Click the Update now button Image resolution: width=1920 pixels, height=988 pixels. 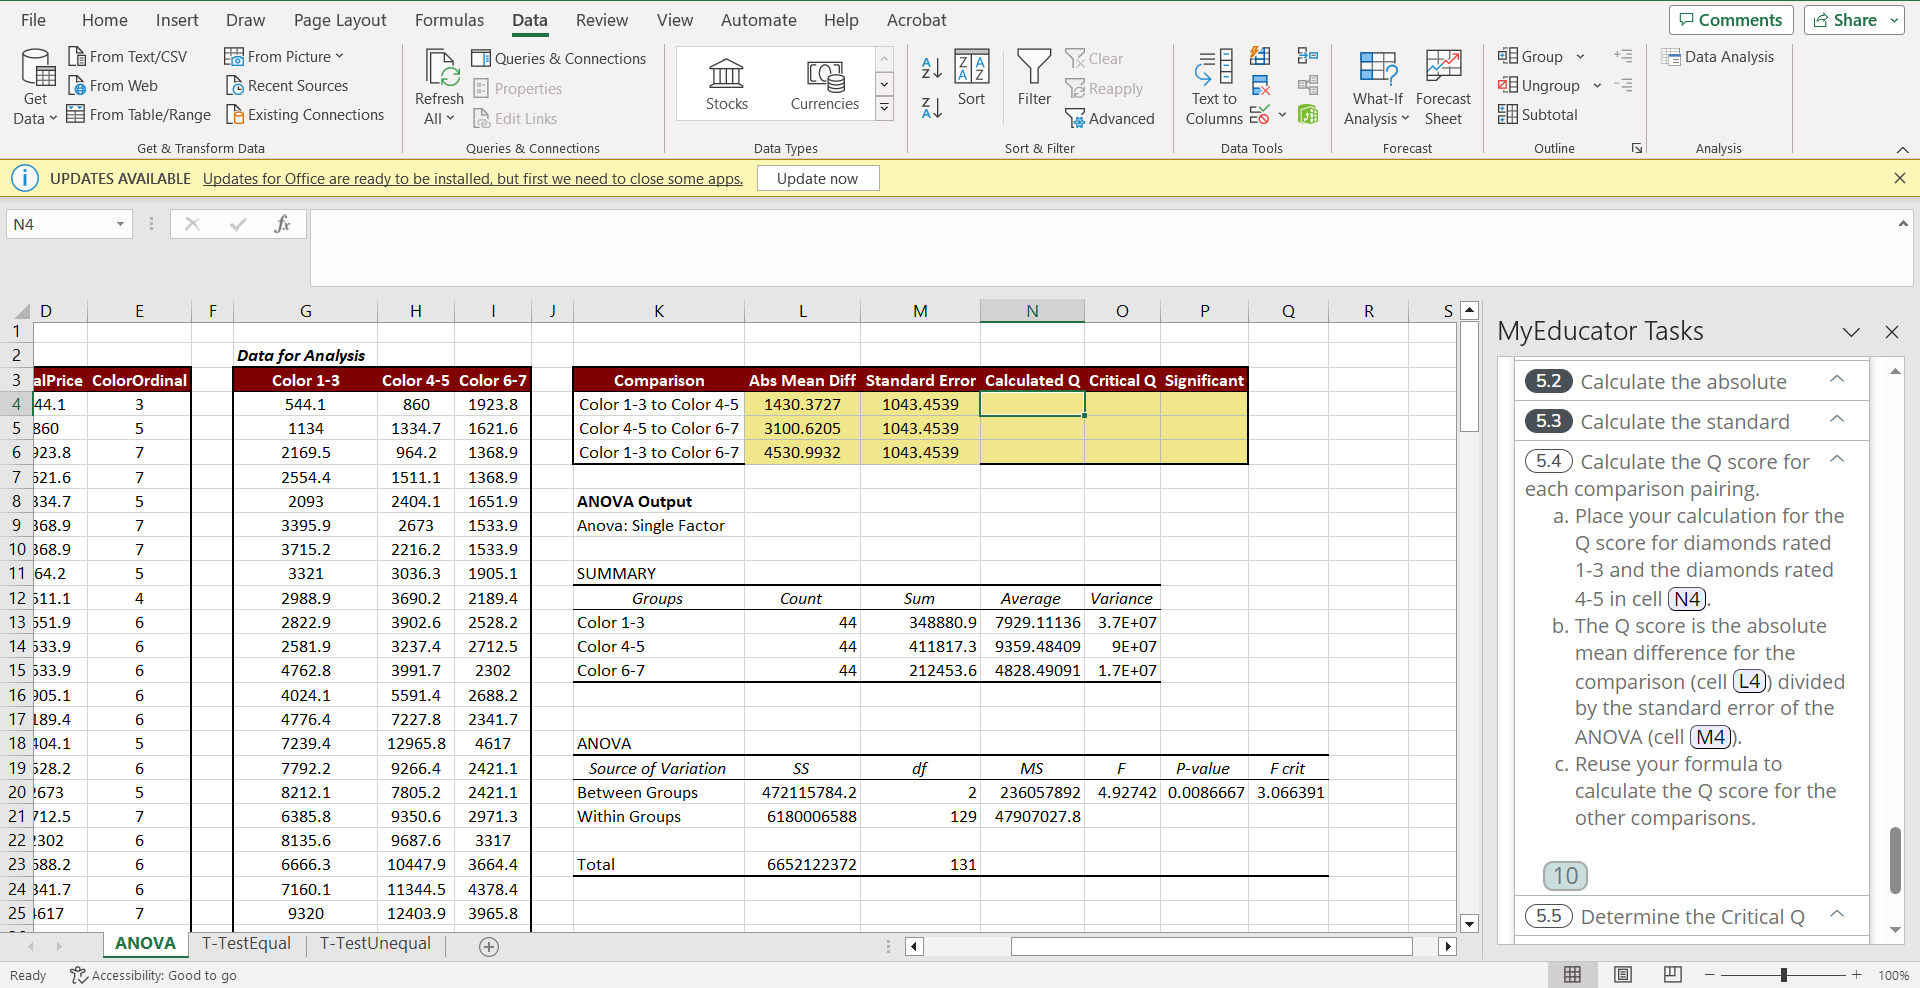(x=817, y=179)
